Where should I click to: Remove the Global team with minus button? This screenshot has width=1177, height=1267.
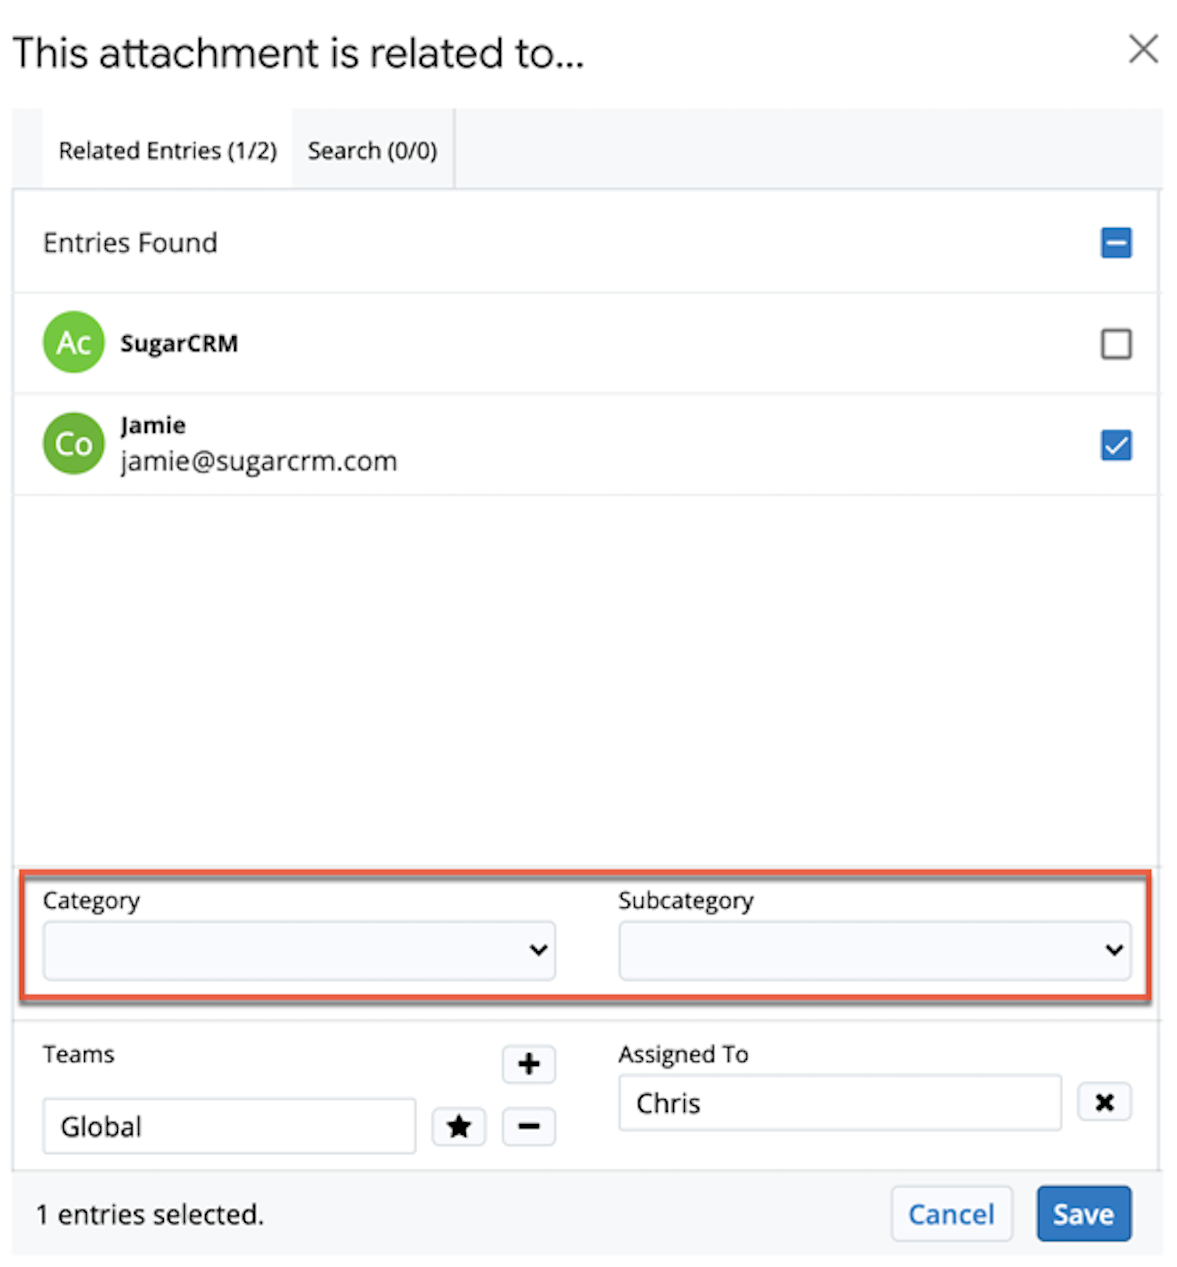528,1127
